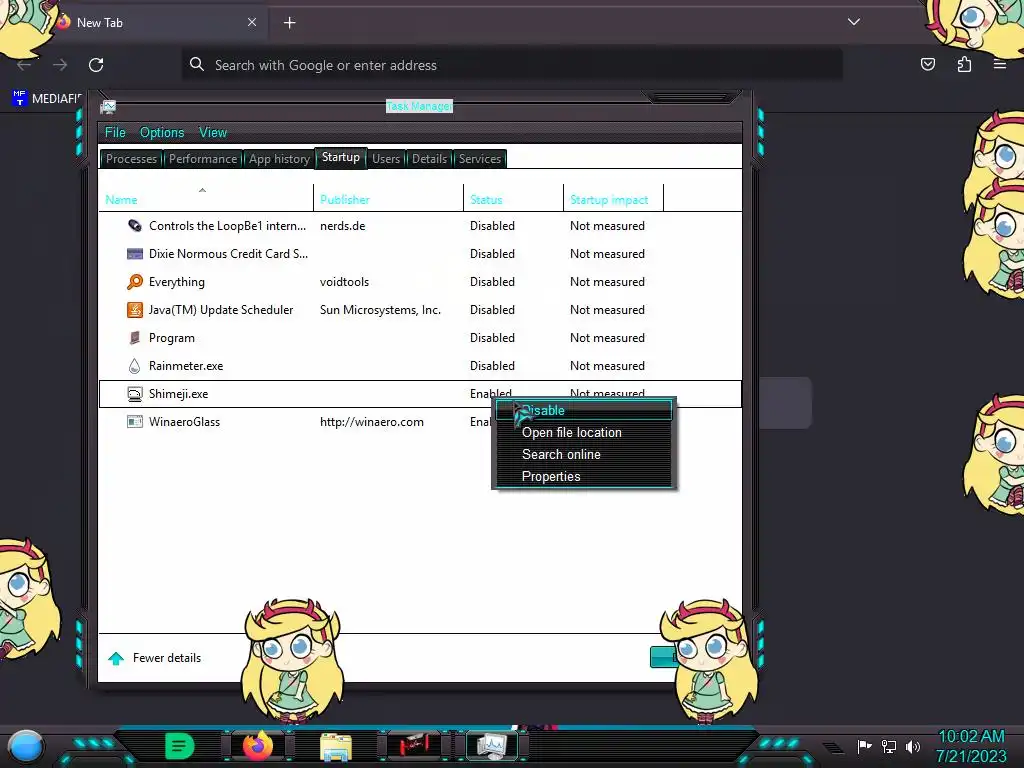Sort by the Name column header
The image size is (1024, 768).
(206, 199)
